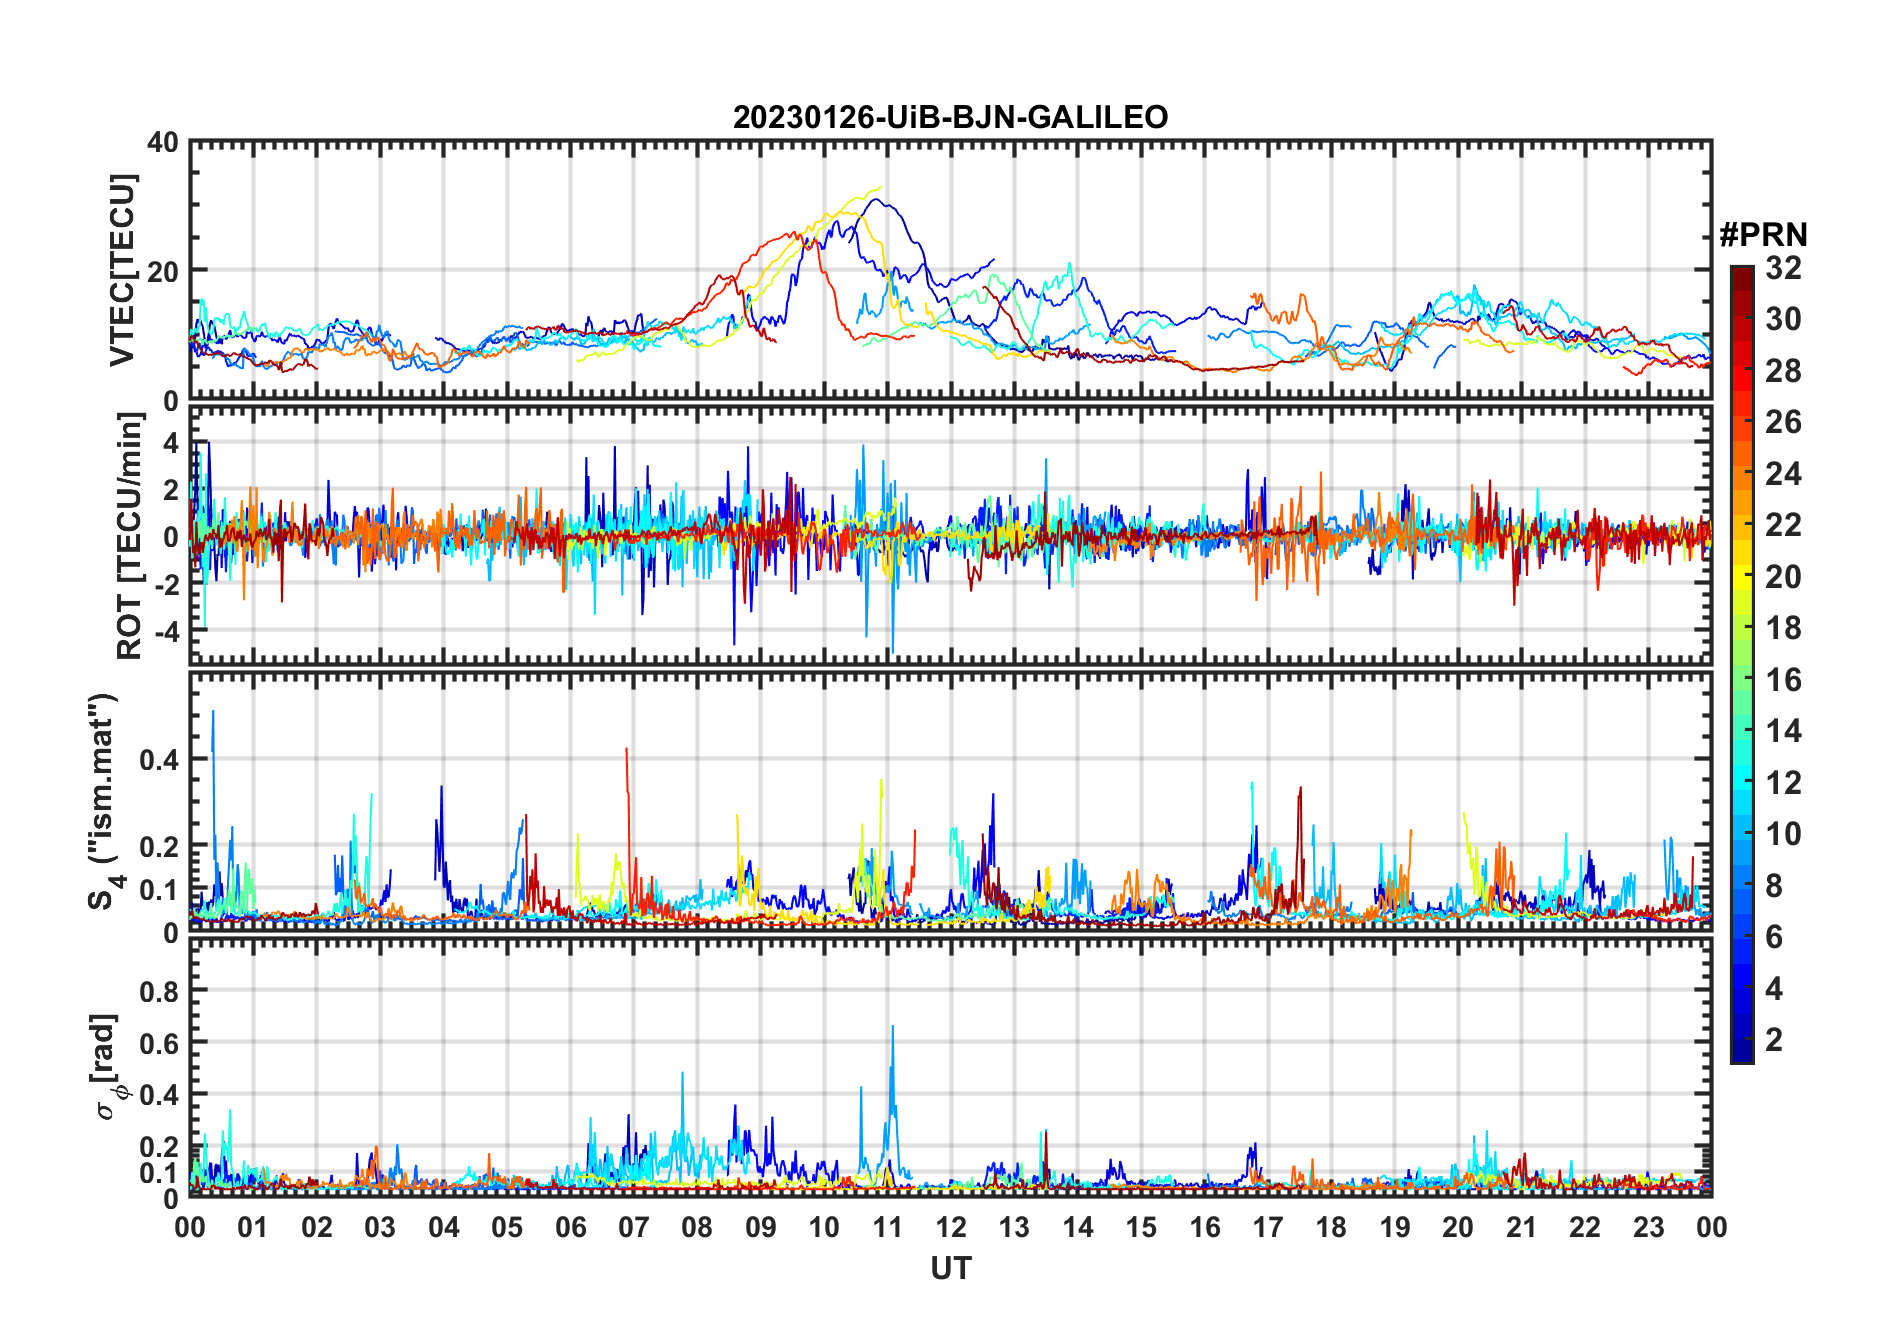
Task: Click VTEC y-axis tick label 20
Action: pyautogui.click(x=163, y=271)
